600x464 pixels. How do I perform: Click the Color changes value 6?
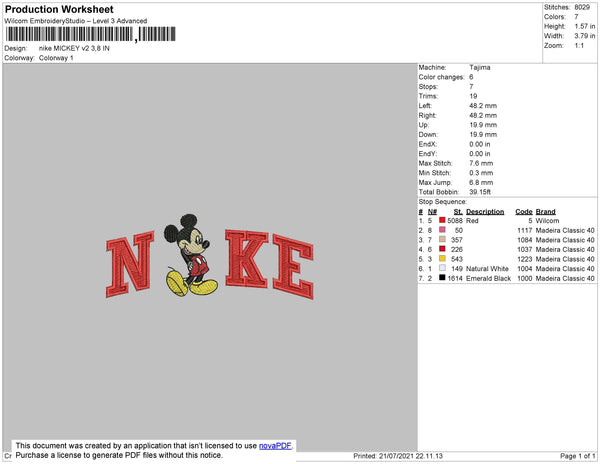pos(471,77)
